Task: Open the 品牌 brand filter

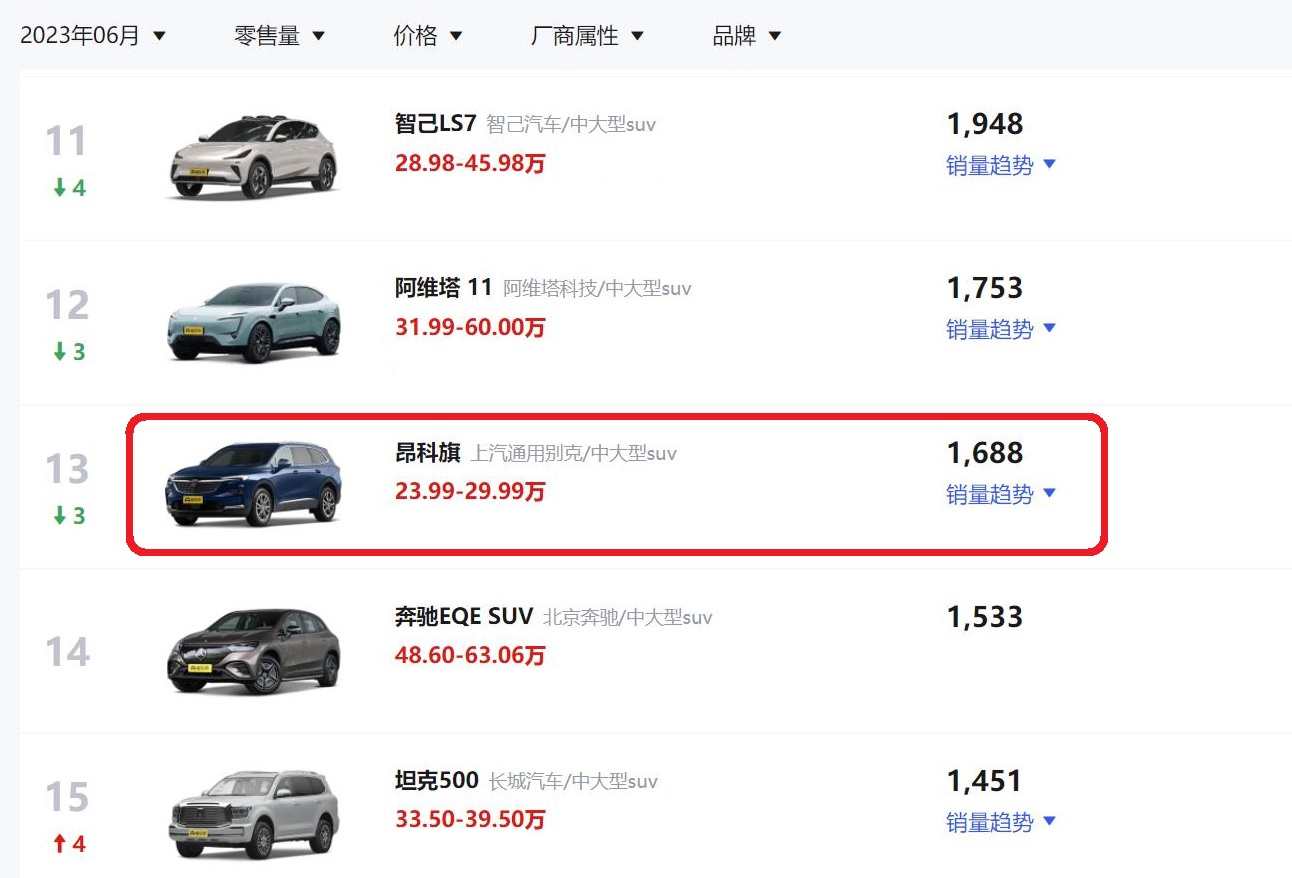Action: click(x=746, y=36)
